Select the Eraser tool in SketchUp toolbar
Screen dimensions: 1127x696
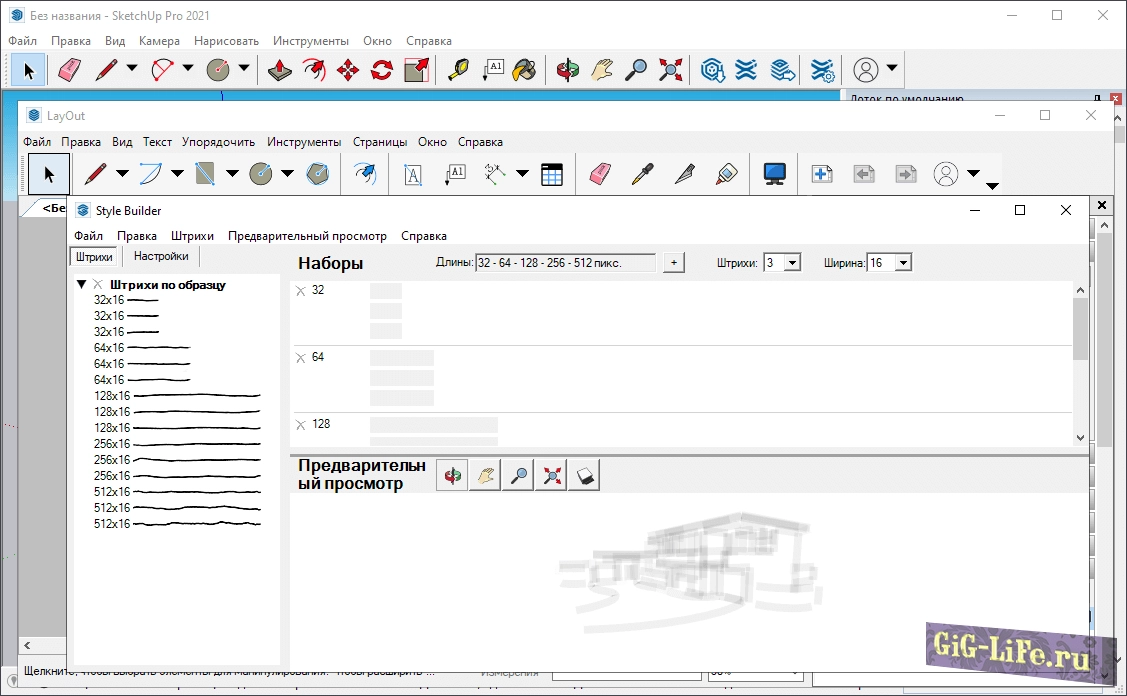69,70
